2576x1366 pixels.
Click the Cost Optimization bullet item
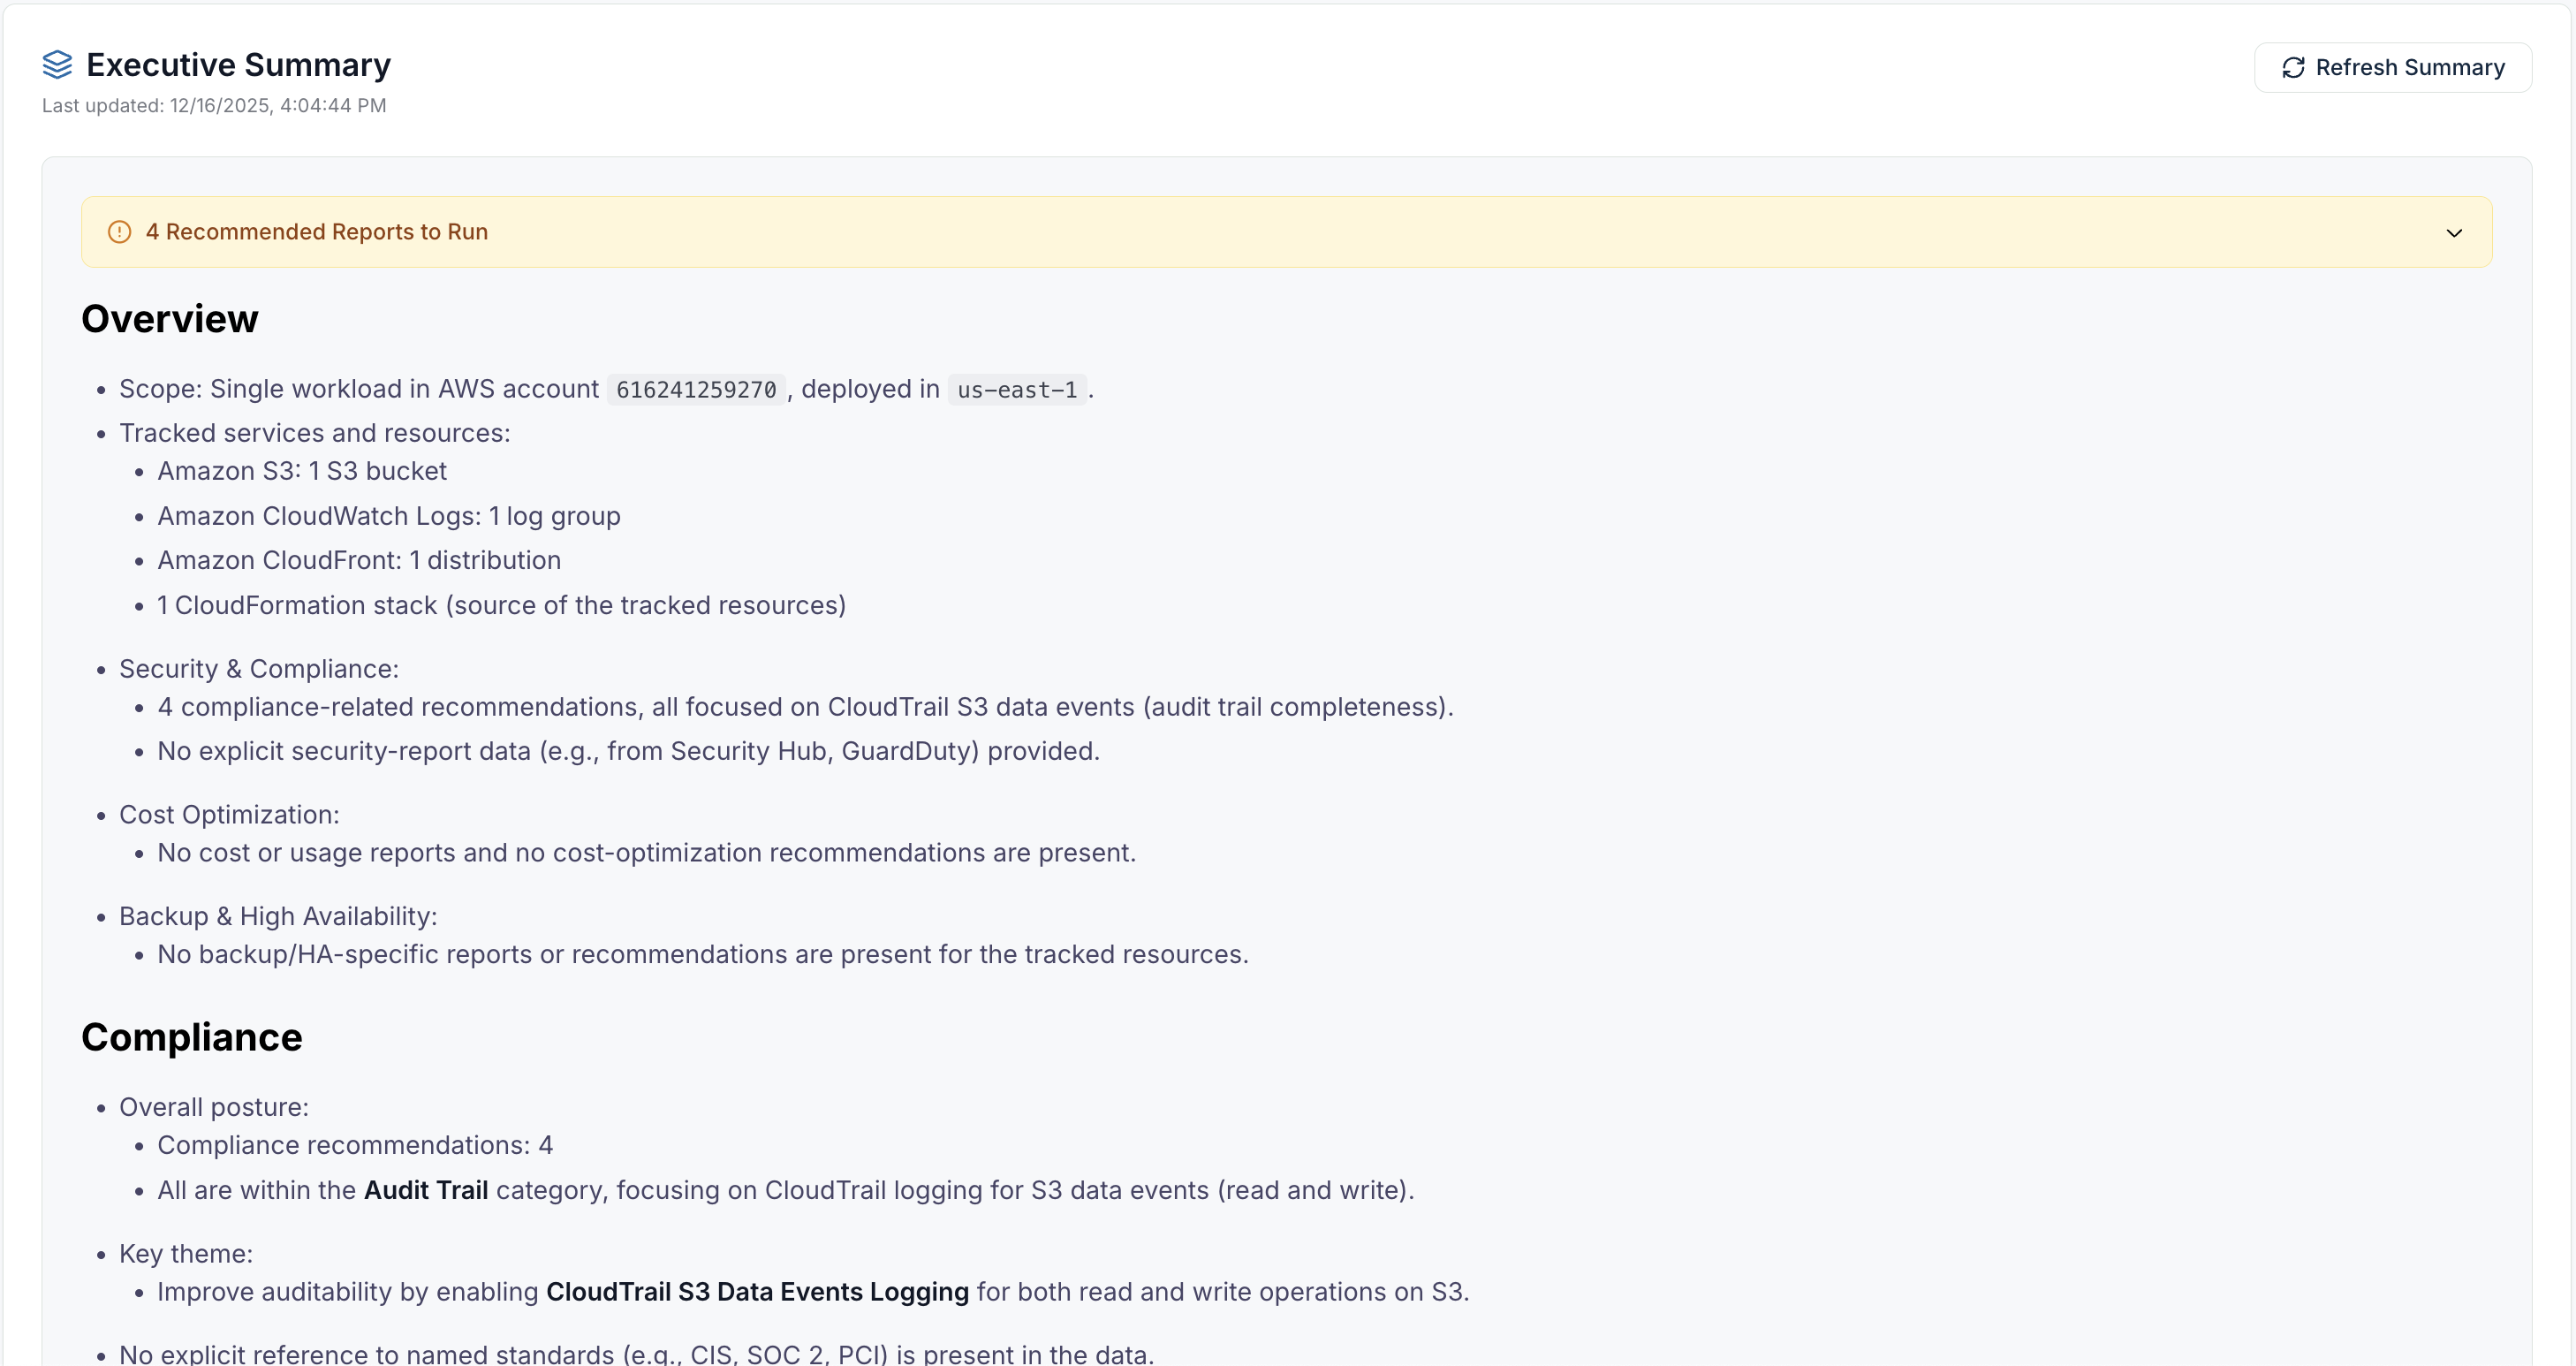(x=229, y=814)
